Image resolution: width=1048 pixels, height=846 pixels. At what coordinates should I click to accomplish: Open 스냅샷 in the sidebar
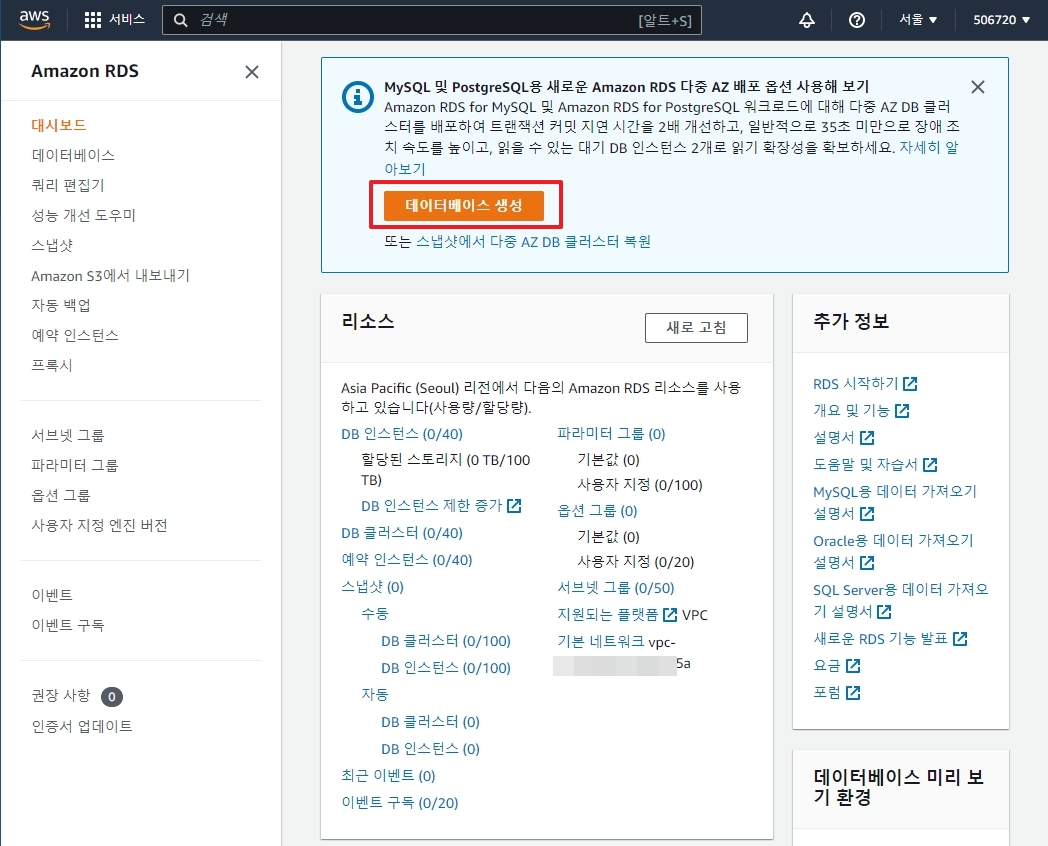tap(51, 245)
